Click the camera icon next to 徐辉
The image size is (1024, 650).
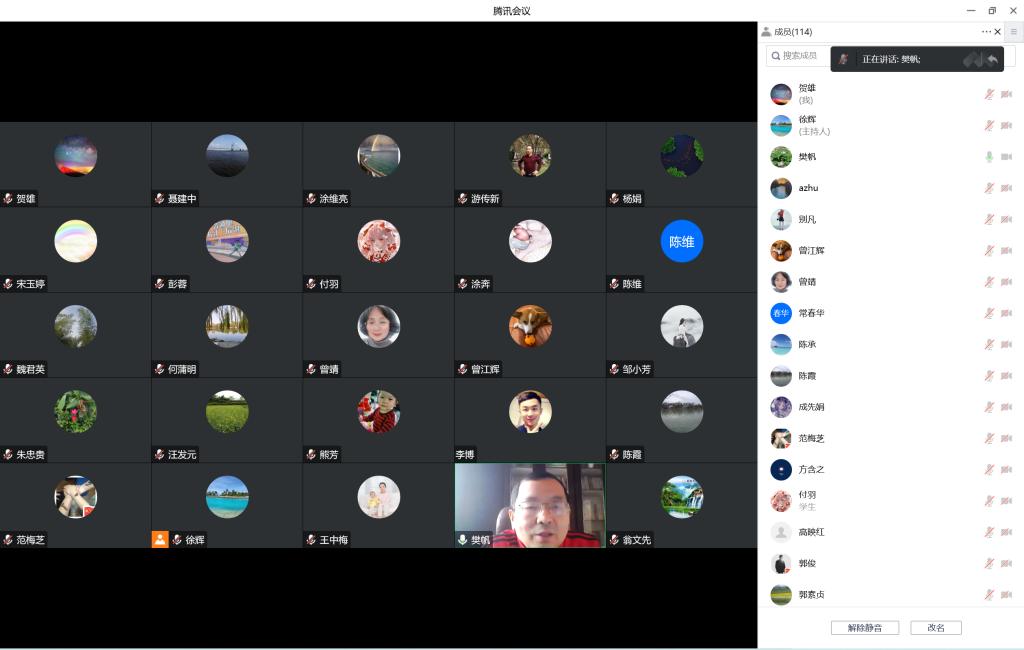(1006, 126)
